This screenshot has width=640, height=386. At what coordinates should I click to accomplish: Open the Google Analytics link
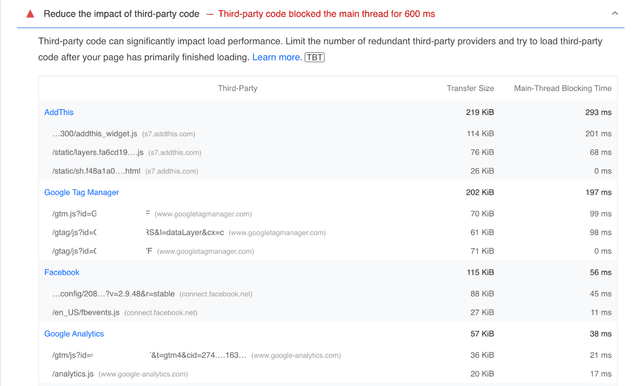pyautogui.click(x=74, y=334)
